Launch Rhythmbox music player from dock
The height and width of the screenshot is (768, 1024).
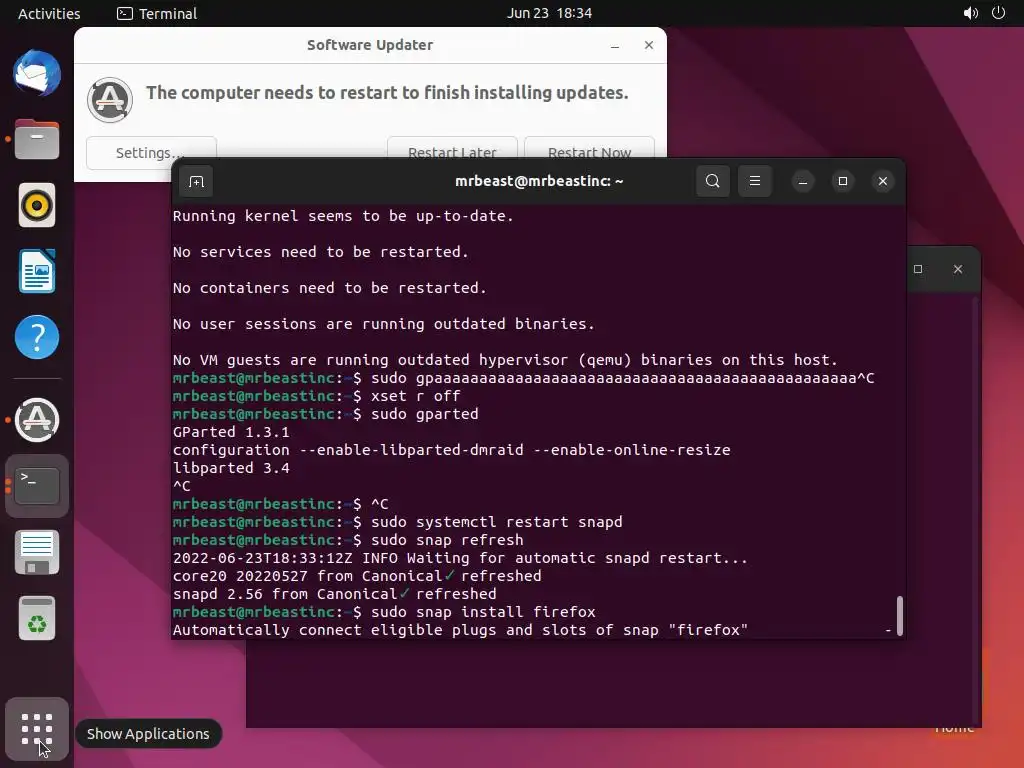pos(37,205)
